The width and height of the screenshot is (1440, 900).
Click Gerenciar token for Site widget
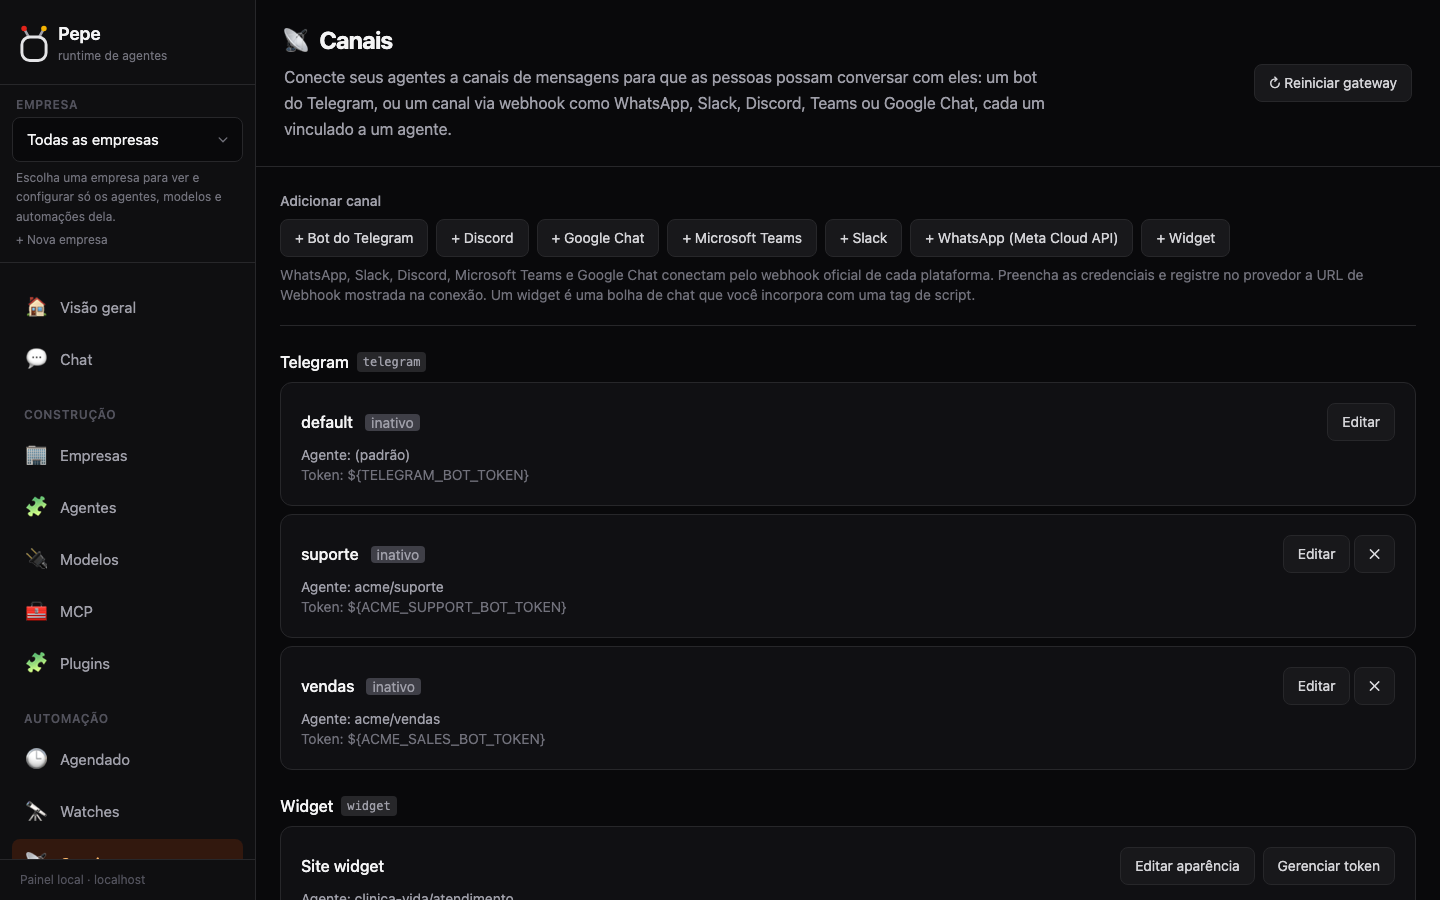click(1328, 866)
